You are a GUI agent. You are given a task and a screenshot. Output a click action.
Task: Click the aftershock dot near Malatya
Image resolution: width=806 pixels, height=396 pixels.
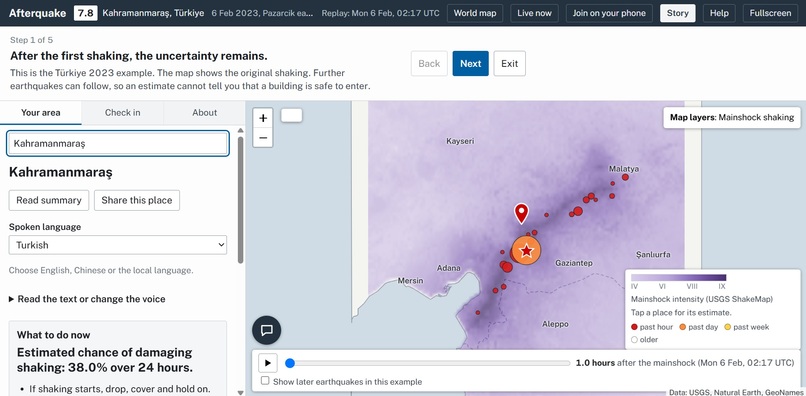625,177
